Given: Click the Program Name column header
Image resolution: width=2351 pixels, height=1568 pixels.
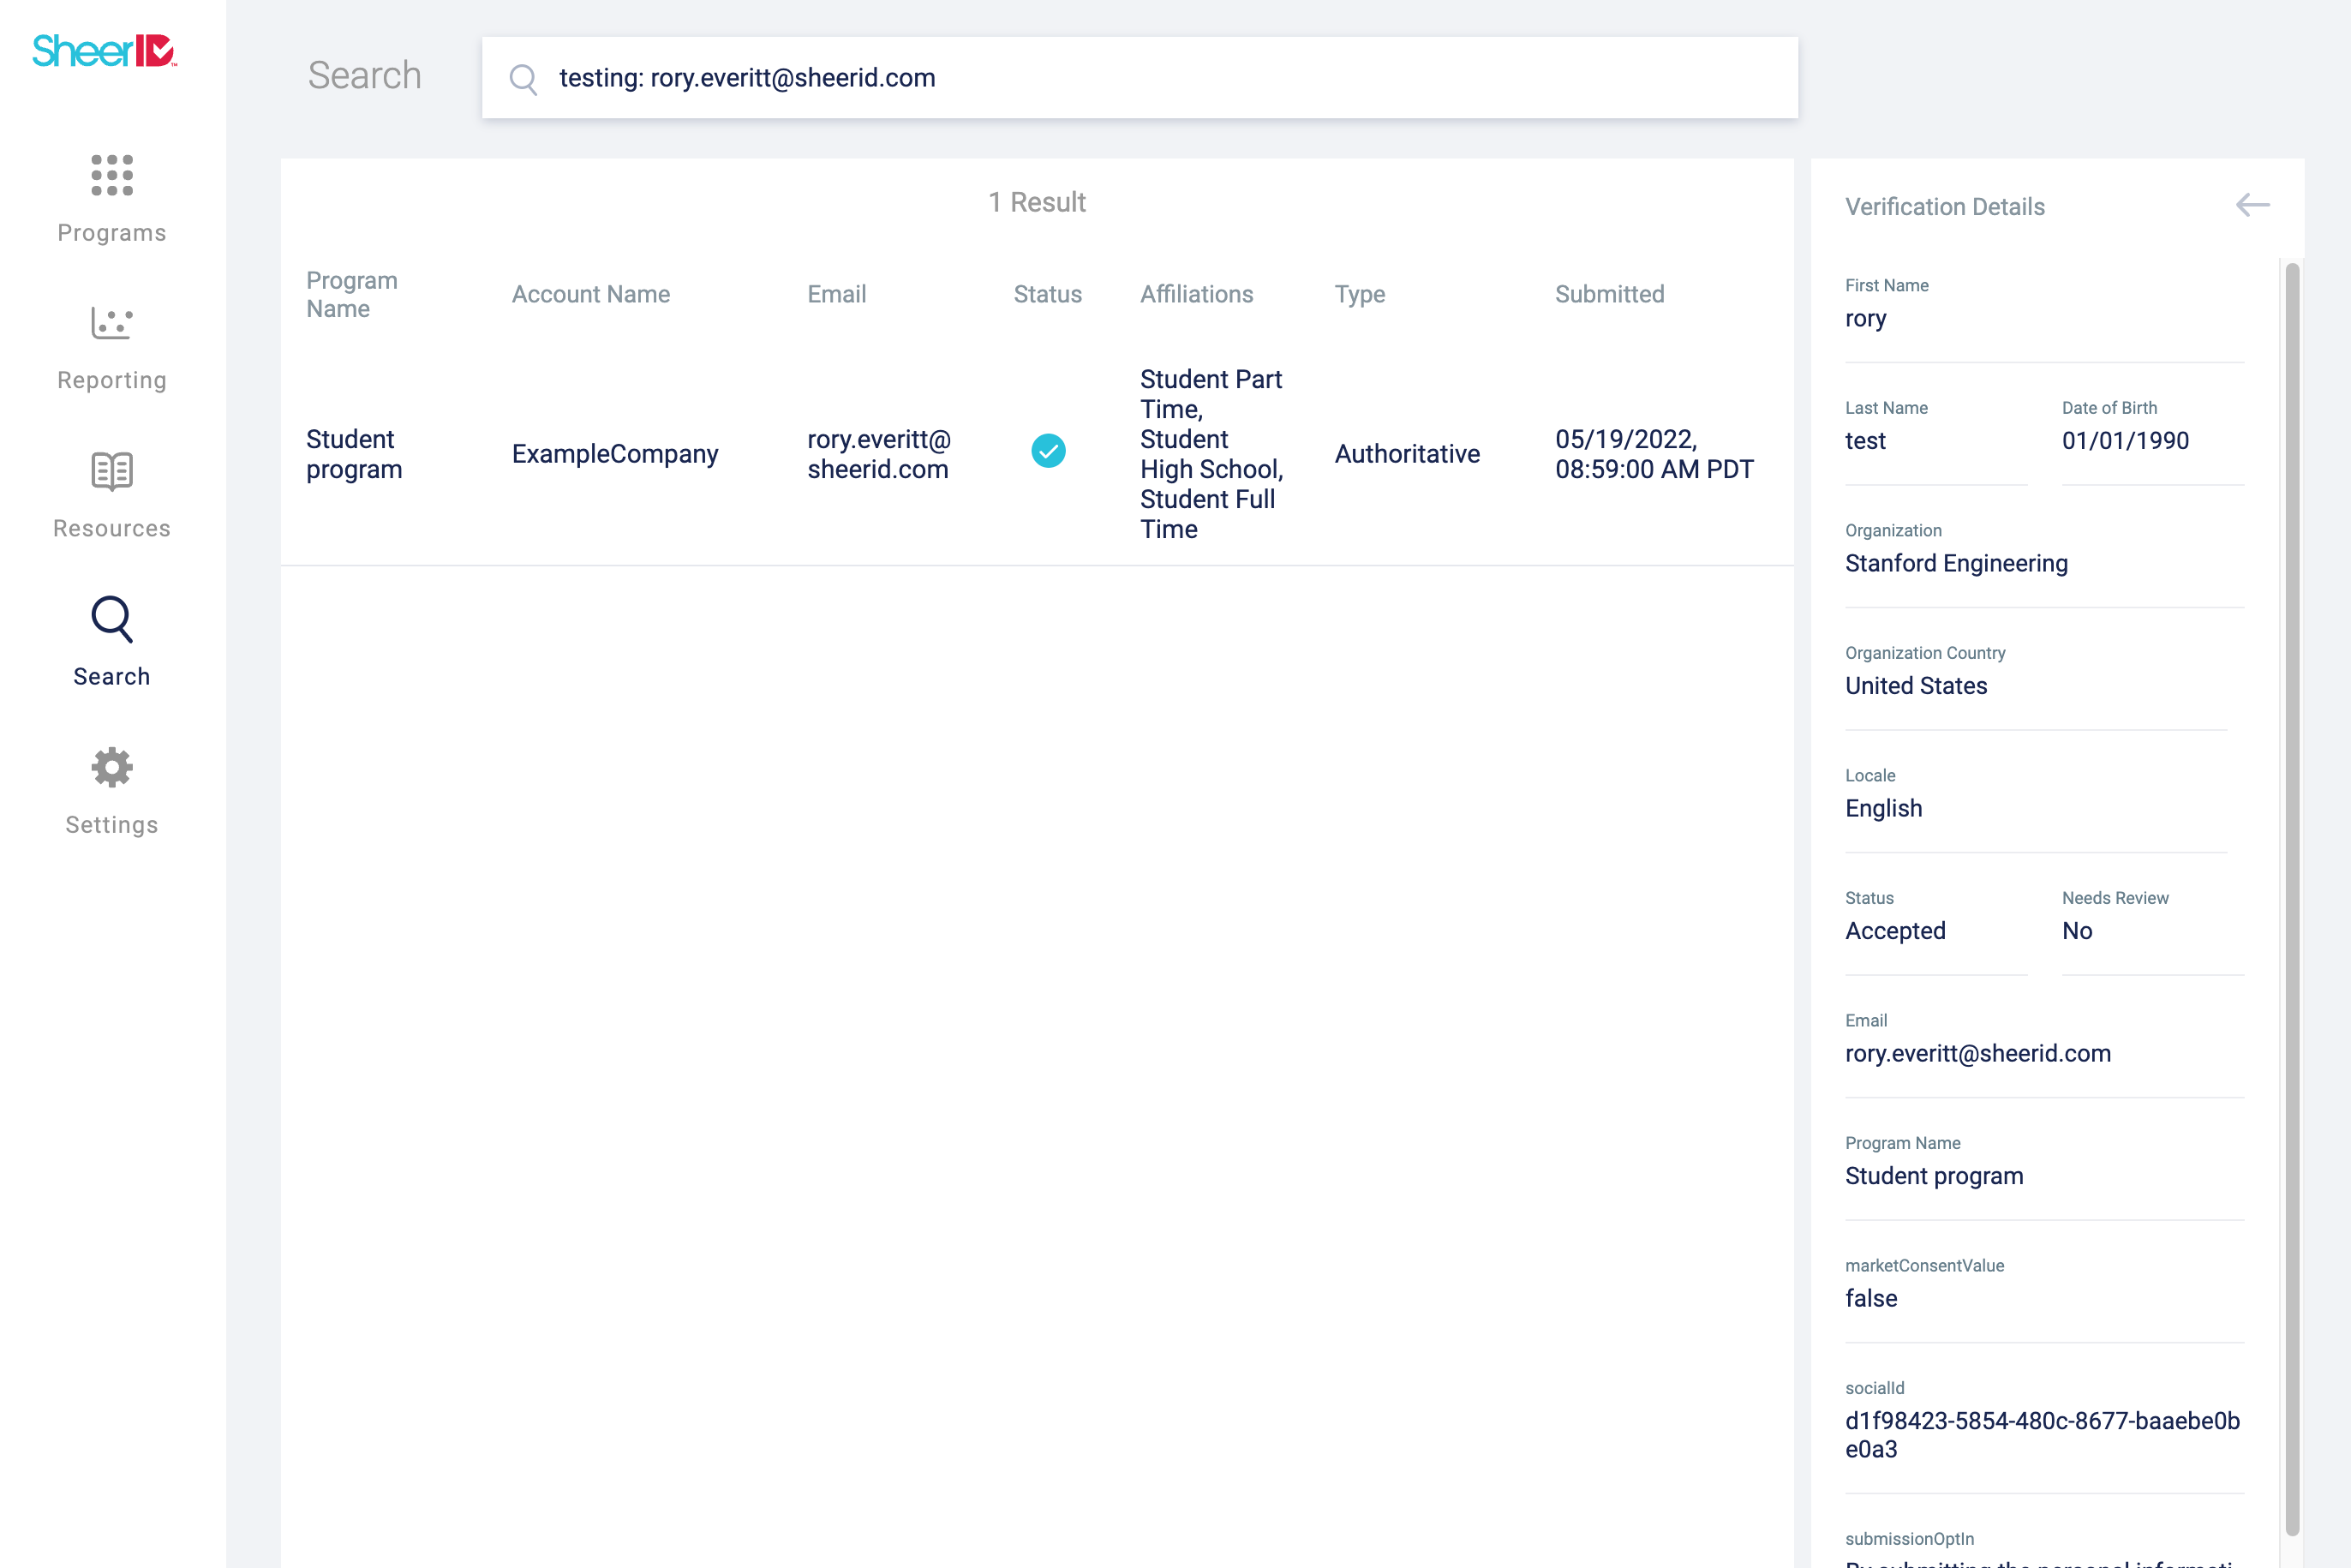Looking at the screenshot, I should tap(351, 294).
